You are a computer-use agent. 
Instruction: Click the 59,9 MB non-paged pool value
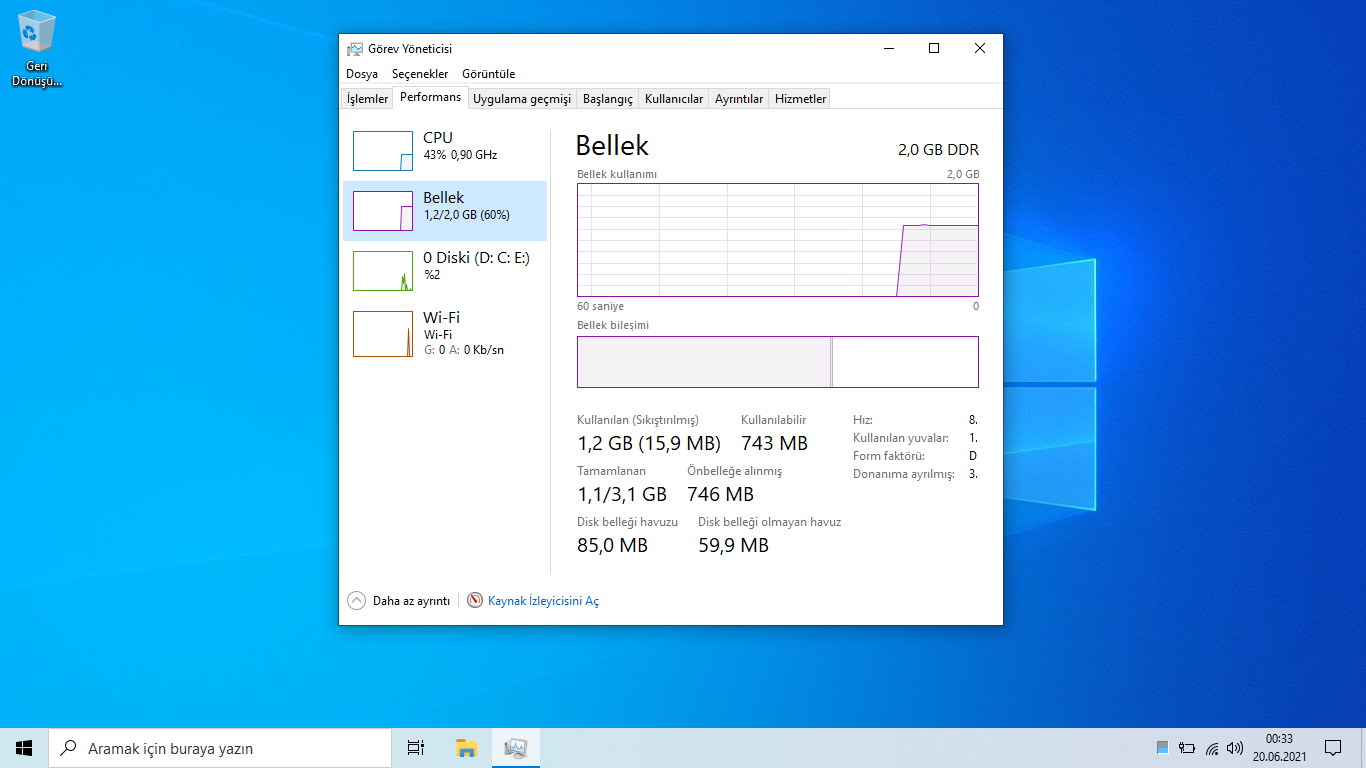[x=734, y=545]
